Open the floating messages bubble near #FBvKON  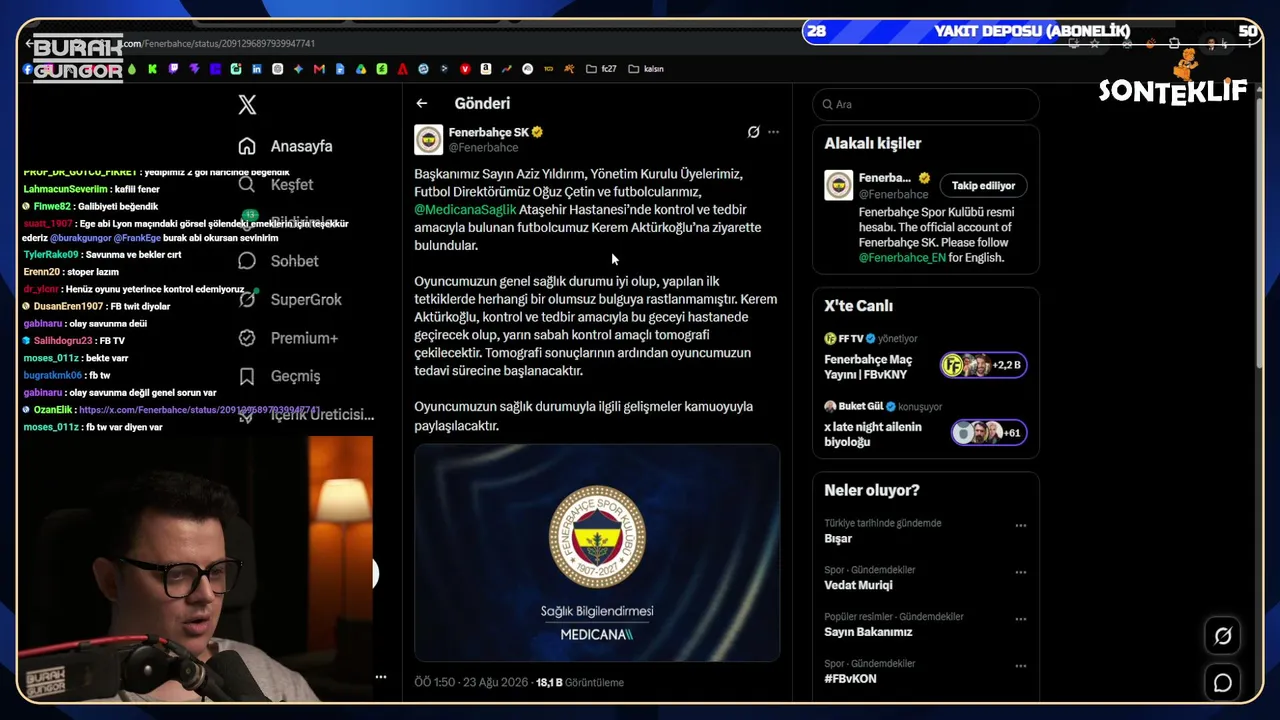(x=1223, y=682)
